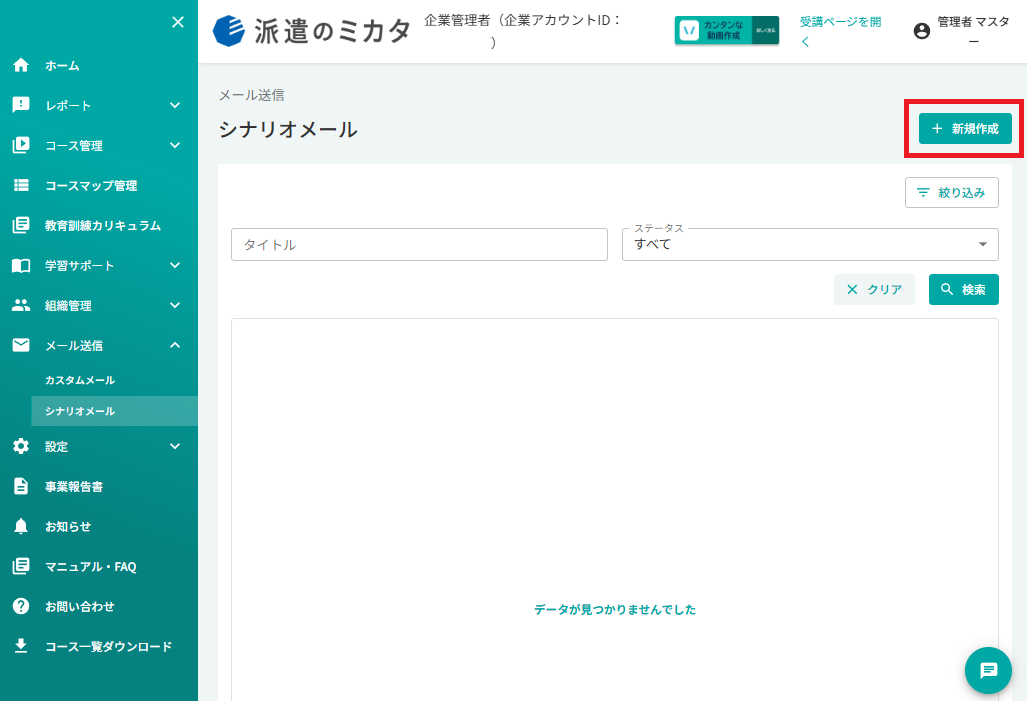Click the Course Map list icon
Screen dimensions: 1027x701
21,185
